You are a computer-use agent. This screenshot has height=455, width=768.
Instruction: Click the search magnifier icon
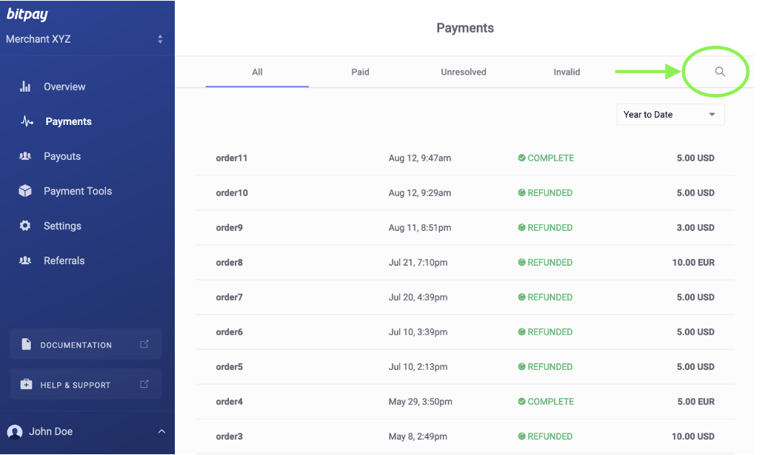point(720,72)
